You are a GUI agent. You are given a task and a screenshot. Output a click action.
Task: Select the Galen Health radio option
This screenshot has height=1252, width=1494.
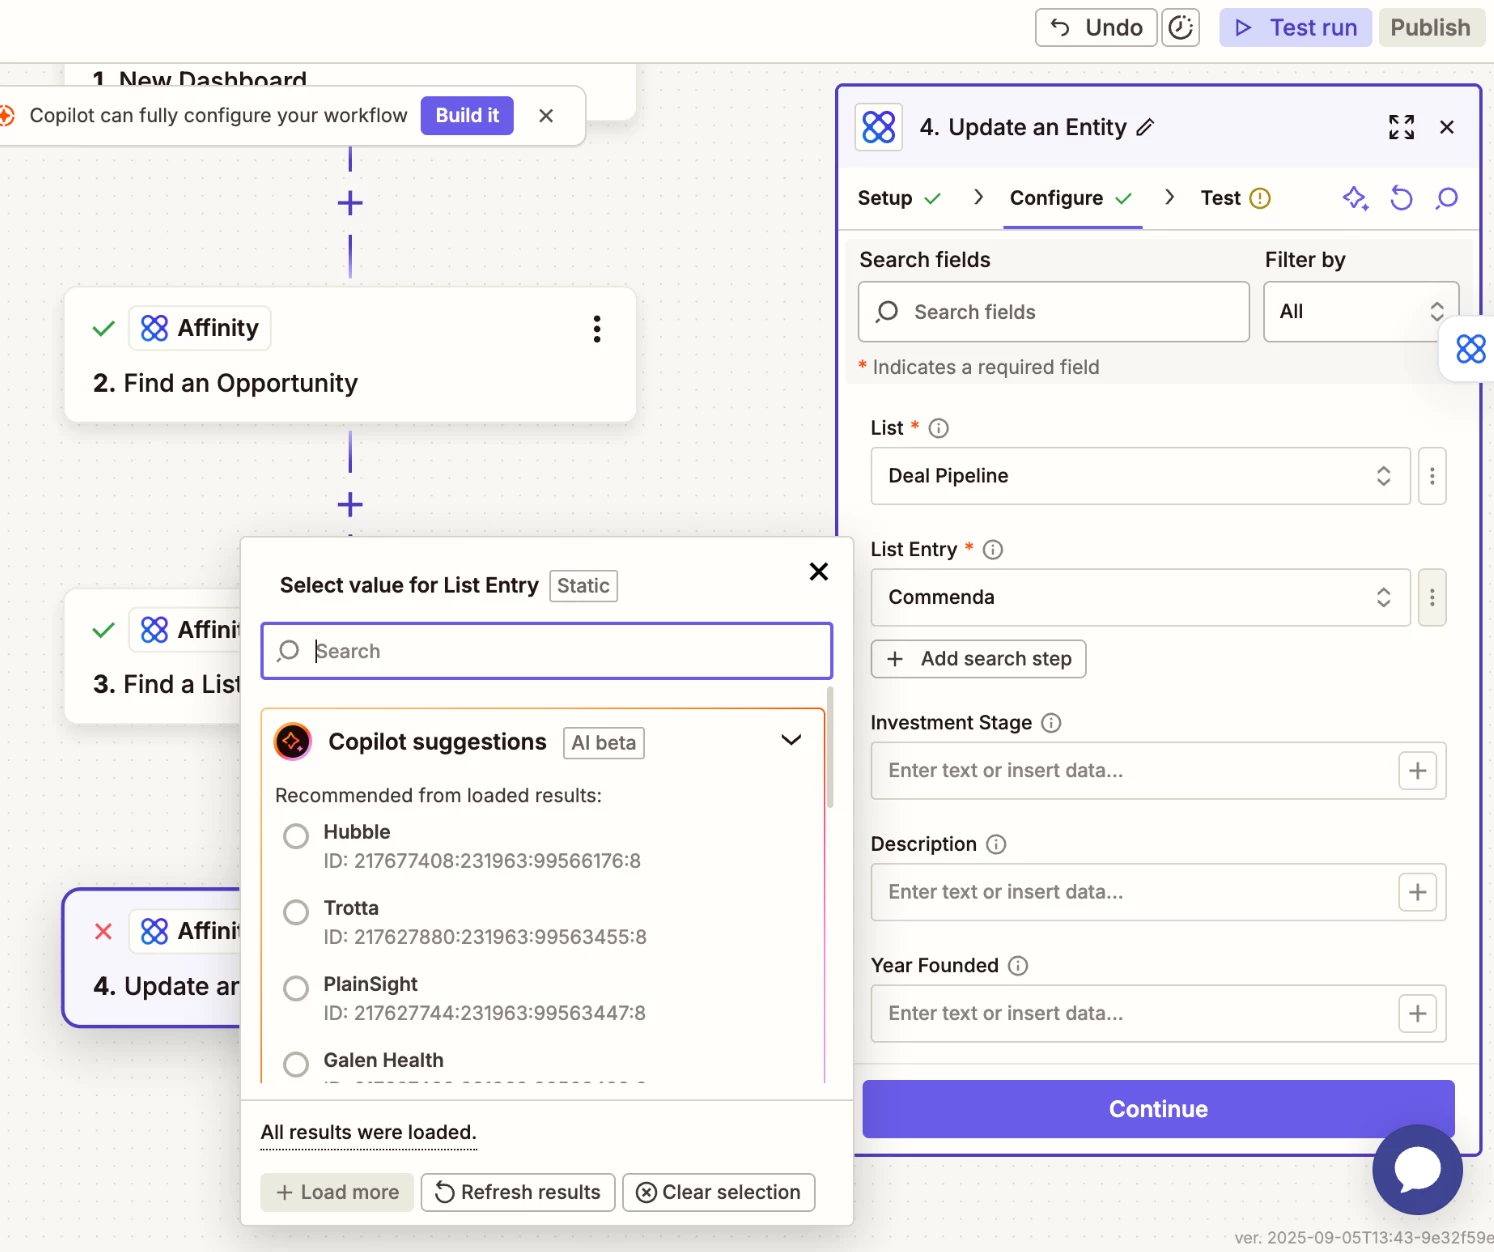pos(296,1064)
